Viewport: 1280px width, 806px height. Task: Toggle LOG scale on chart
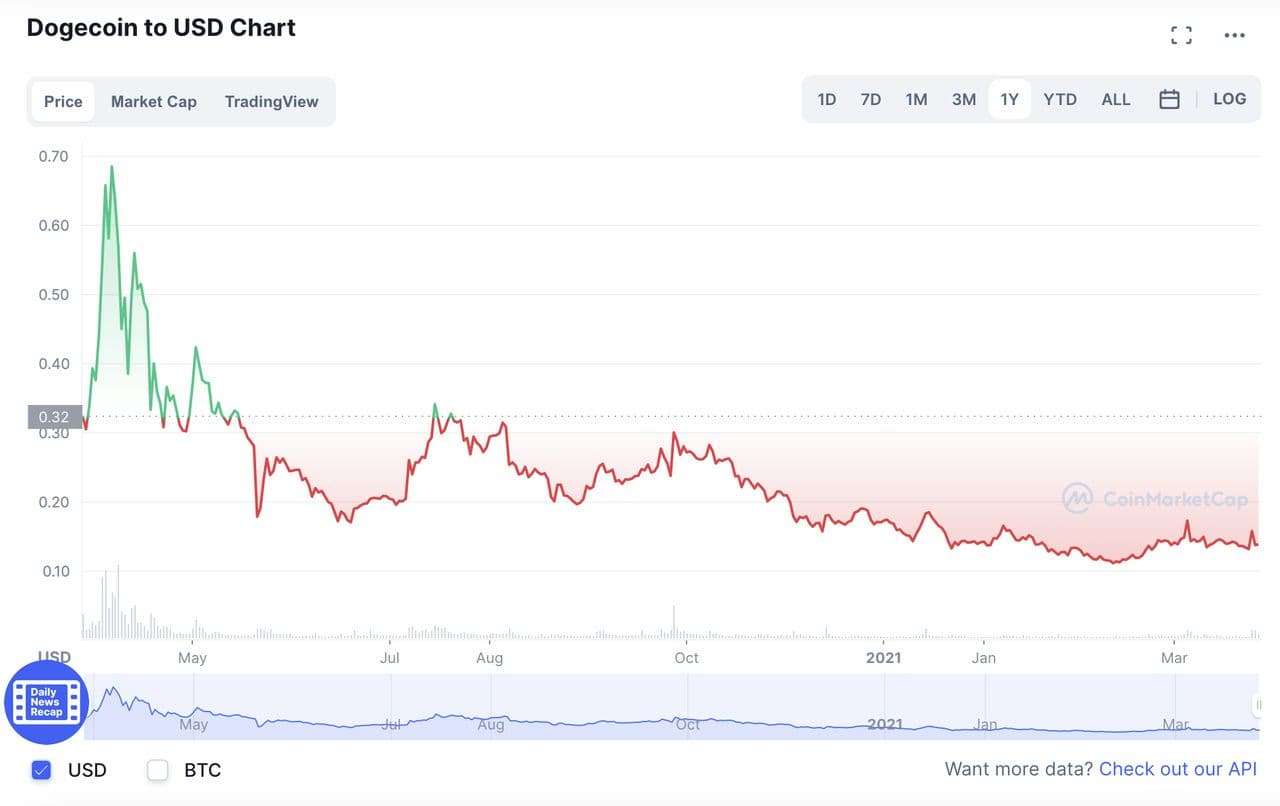point(1229,99)
